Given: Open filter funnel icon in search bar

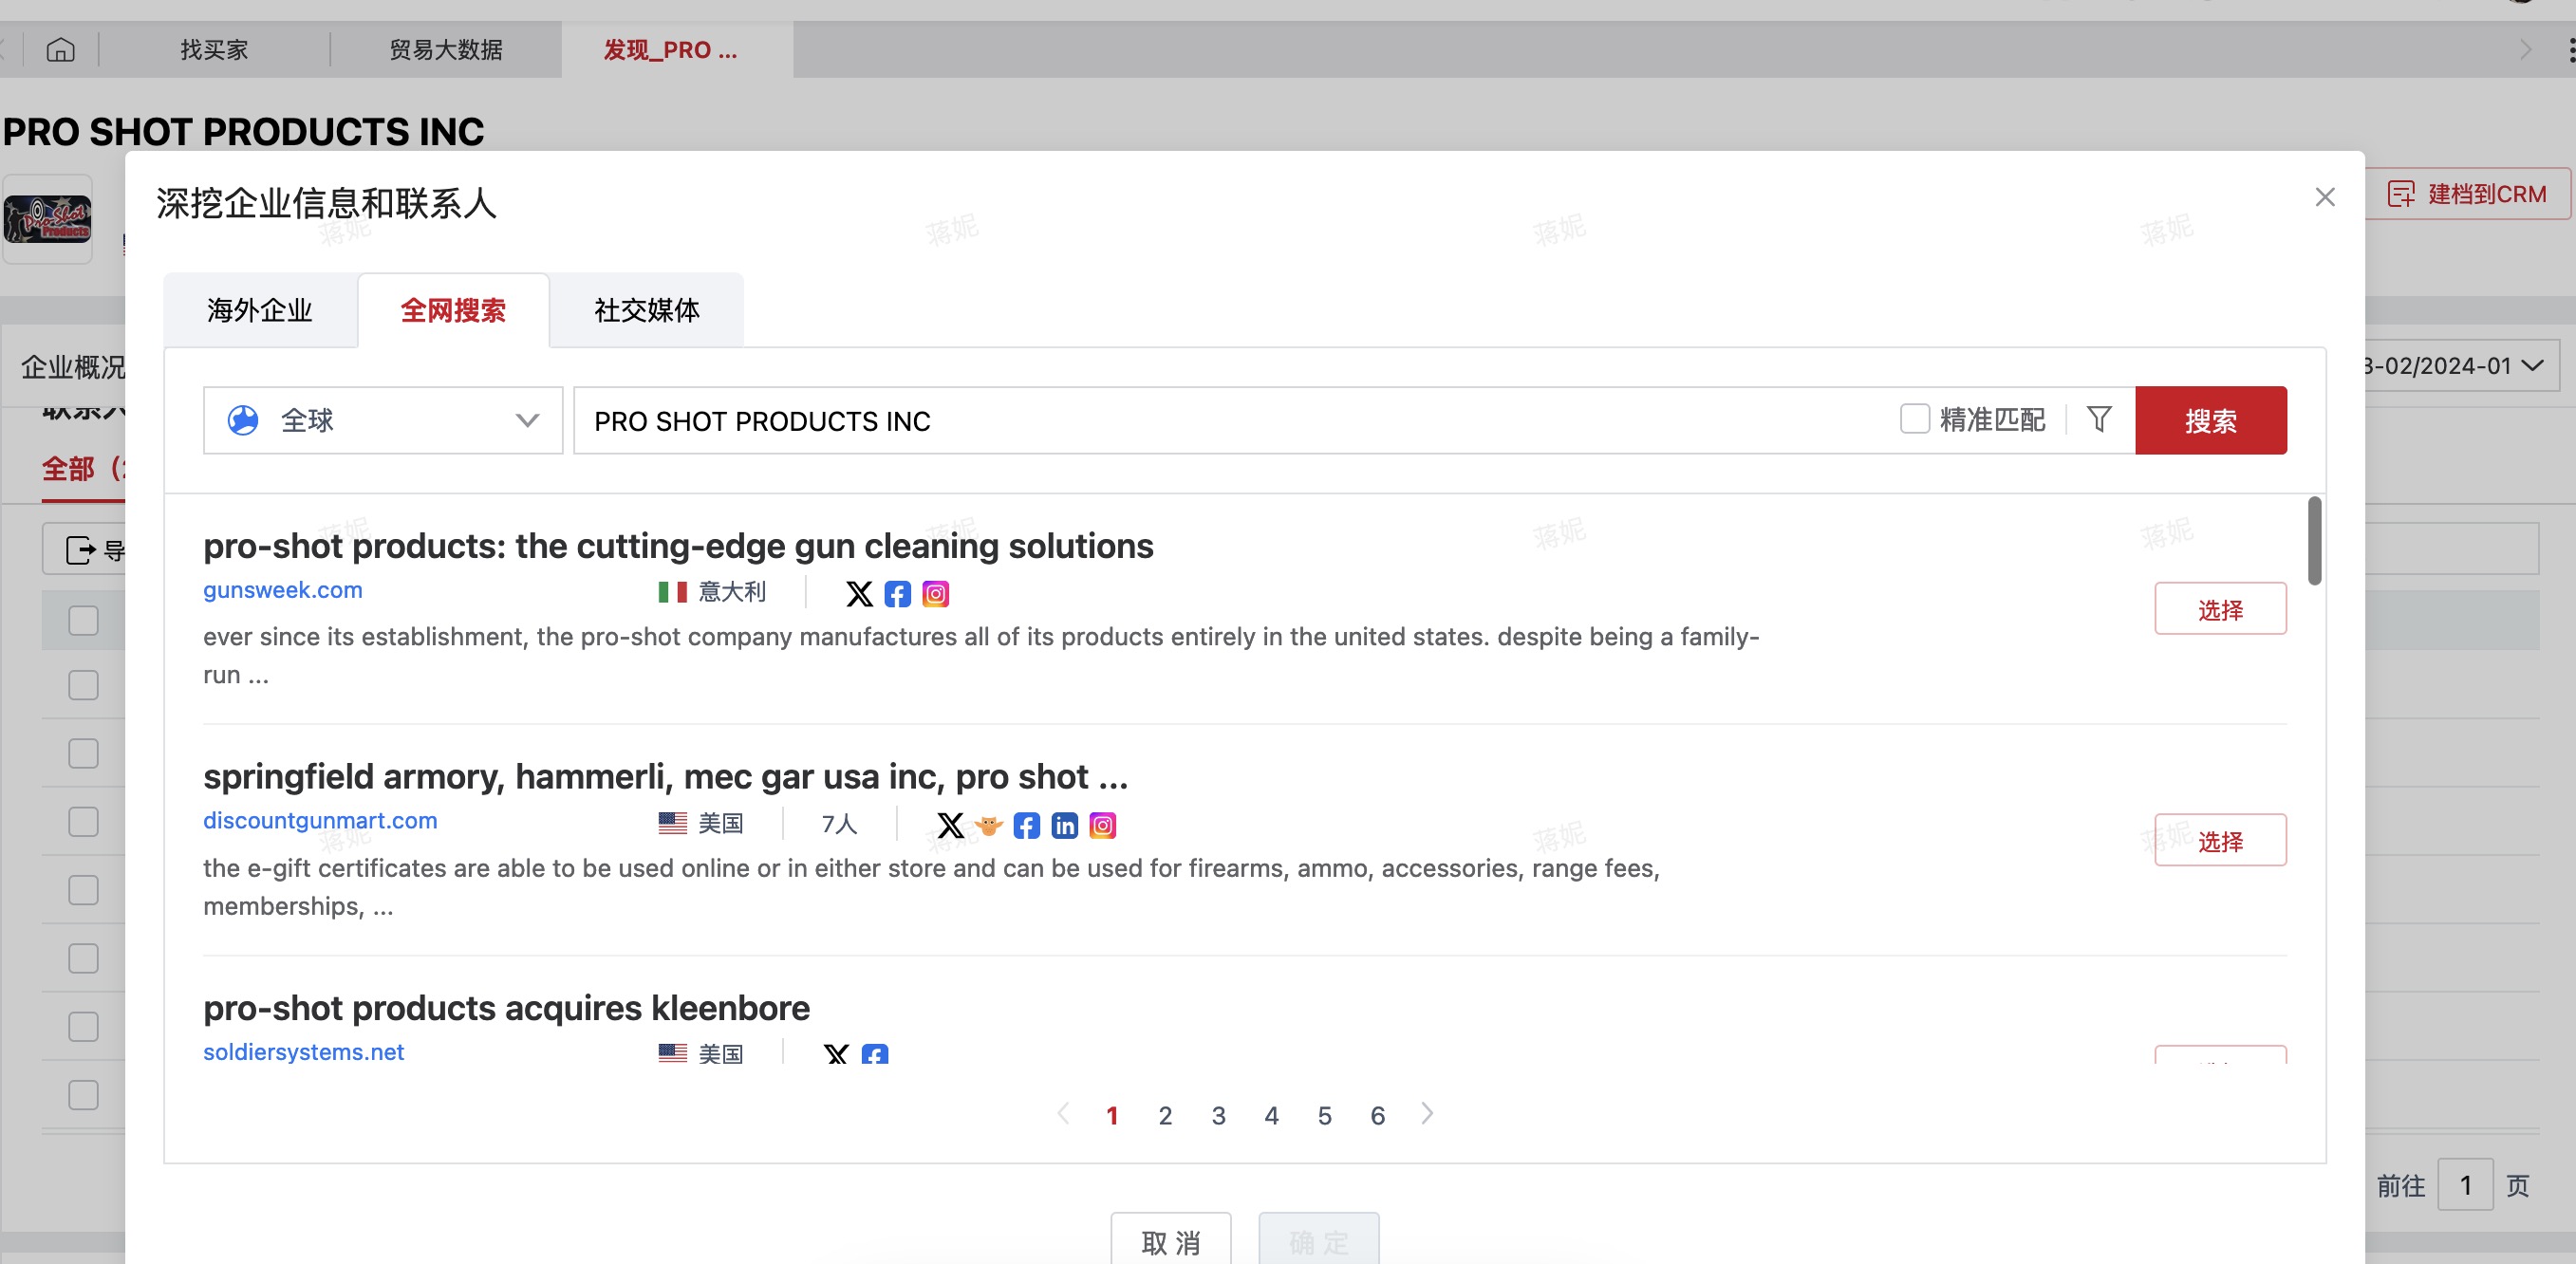Looking at the screenshot, I should pos(2099,419).
